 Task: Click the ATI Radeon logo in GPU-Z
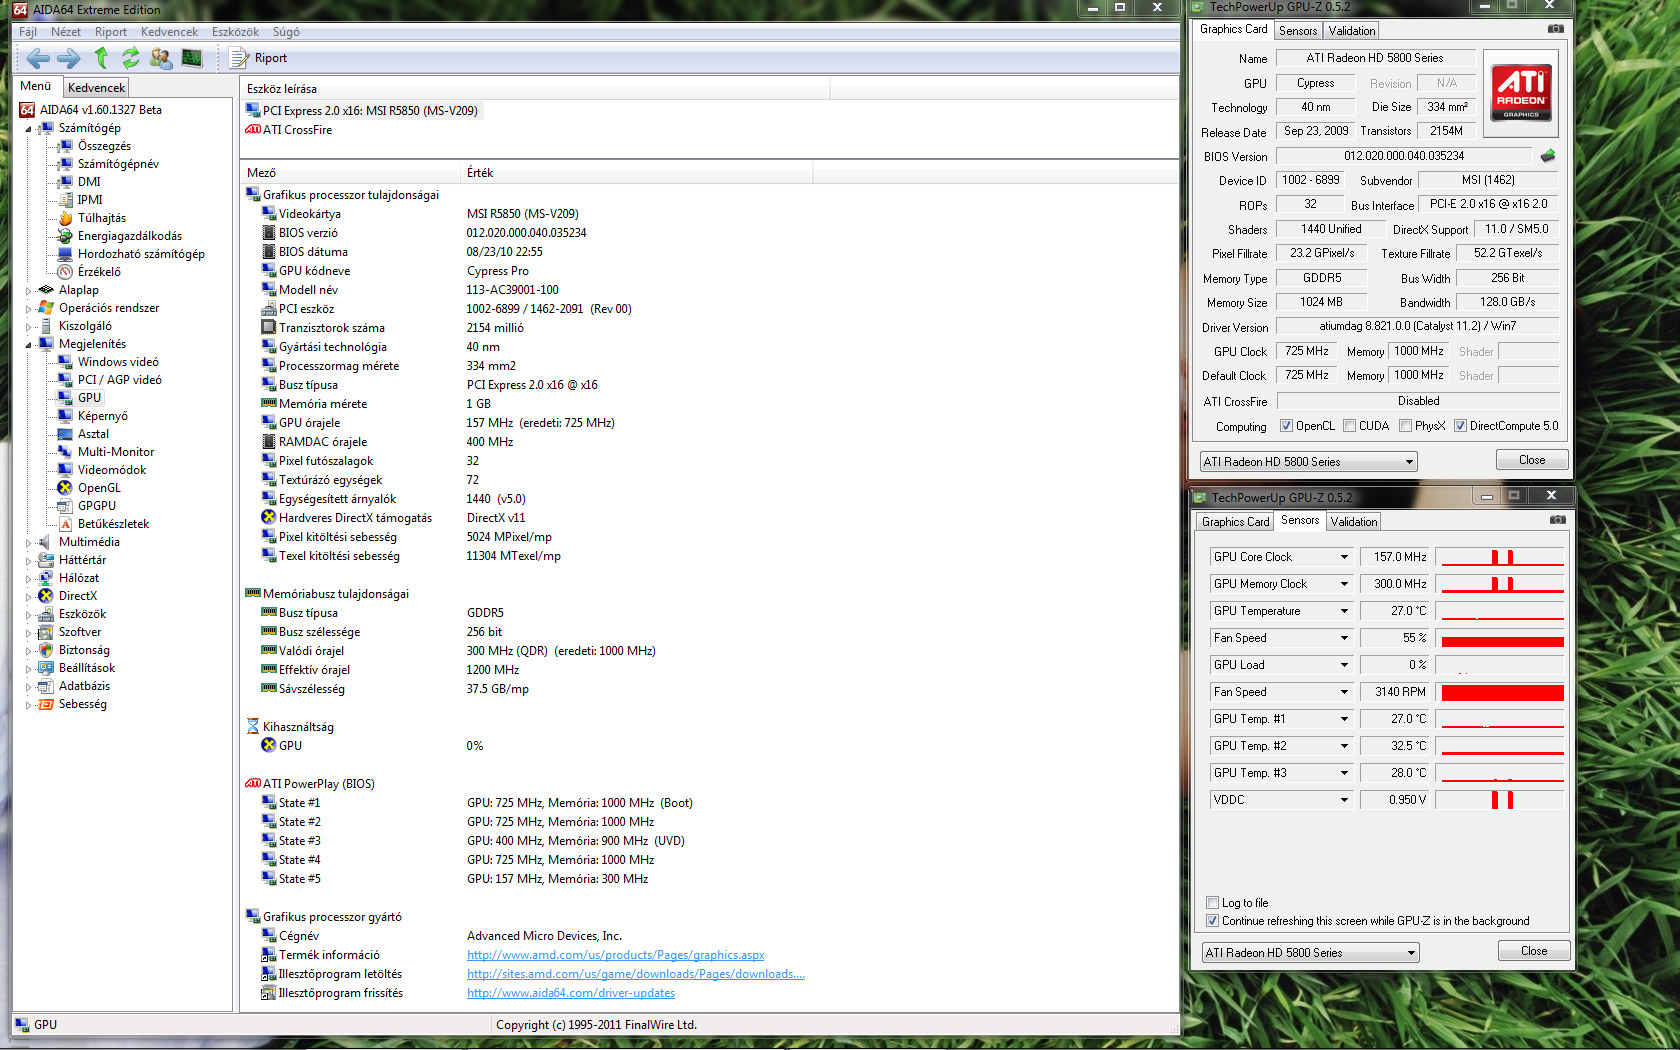pyautogui.click(x=1521, y=92)
